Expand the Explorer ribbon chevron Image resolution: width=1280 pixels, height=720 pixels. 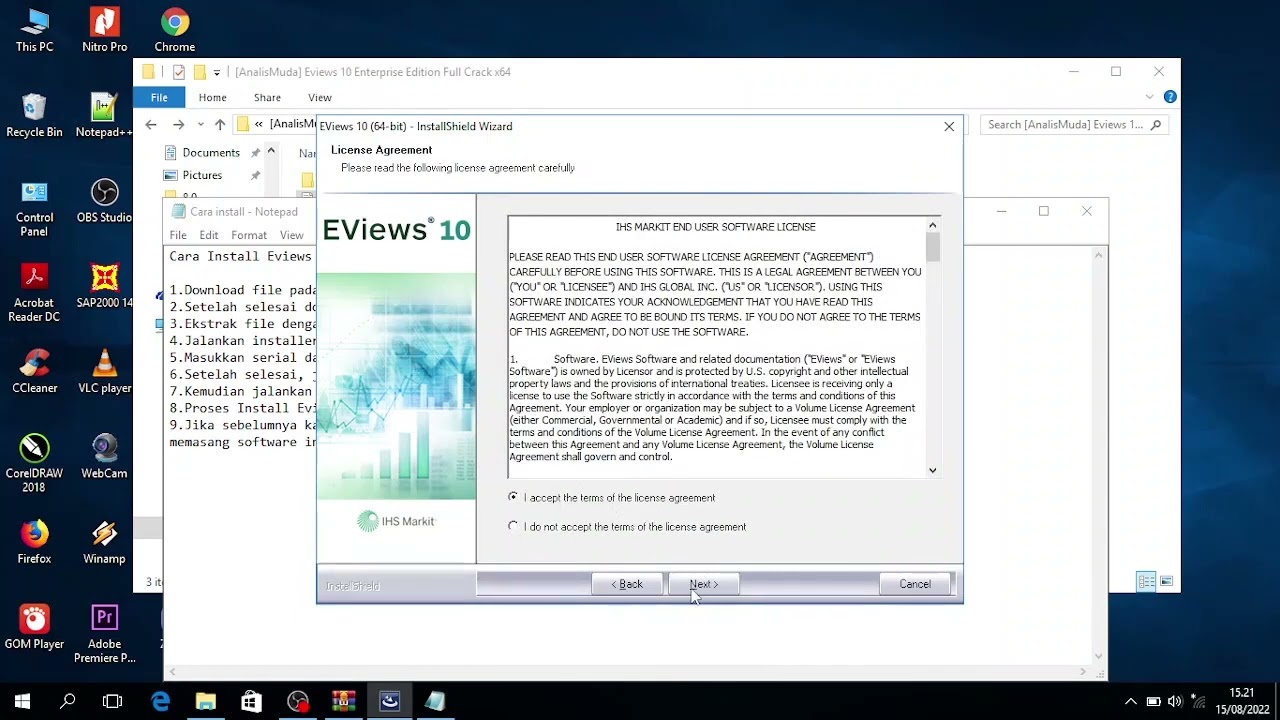click(x=1149, y=97)
